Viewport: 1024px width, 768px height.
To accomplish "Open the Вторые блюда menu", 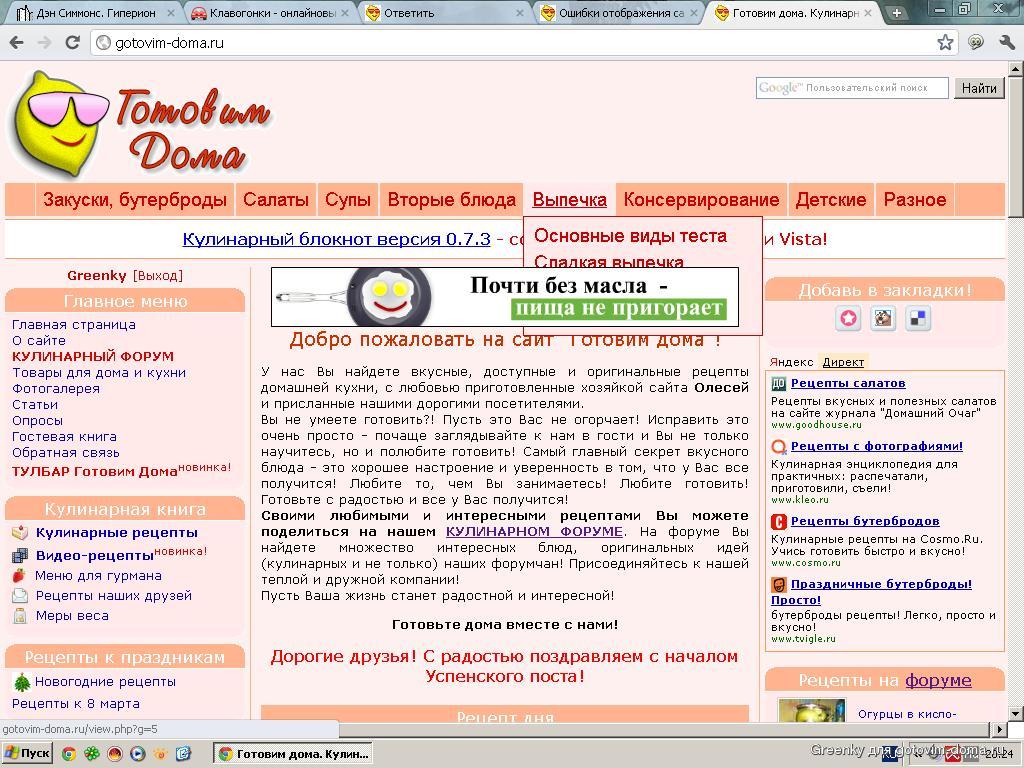I will click(x=451, y=200).
